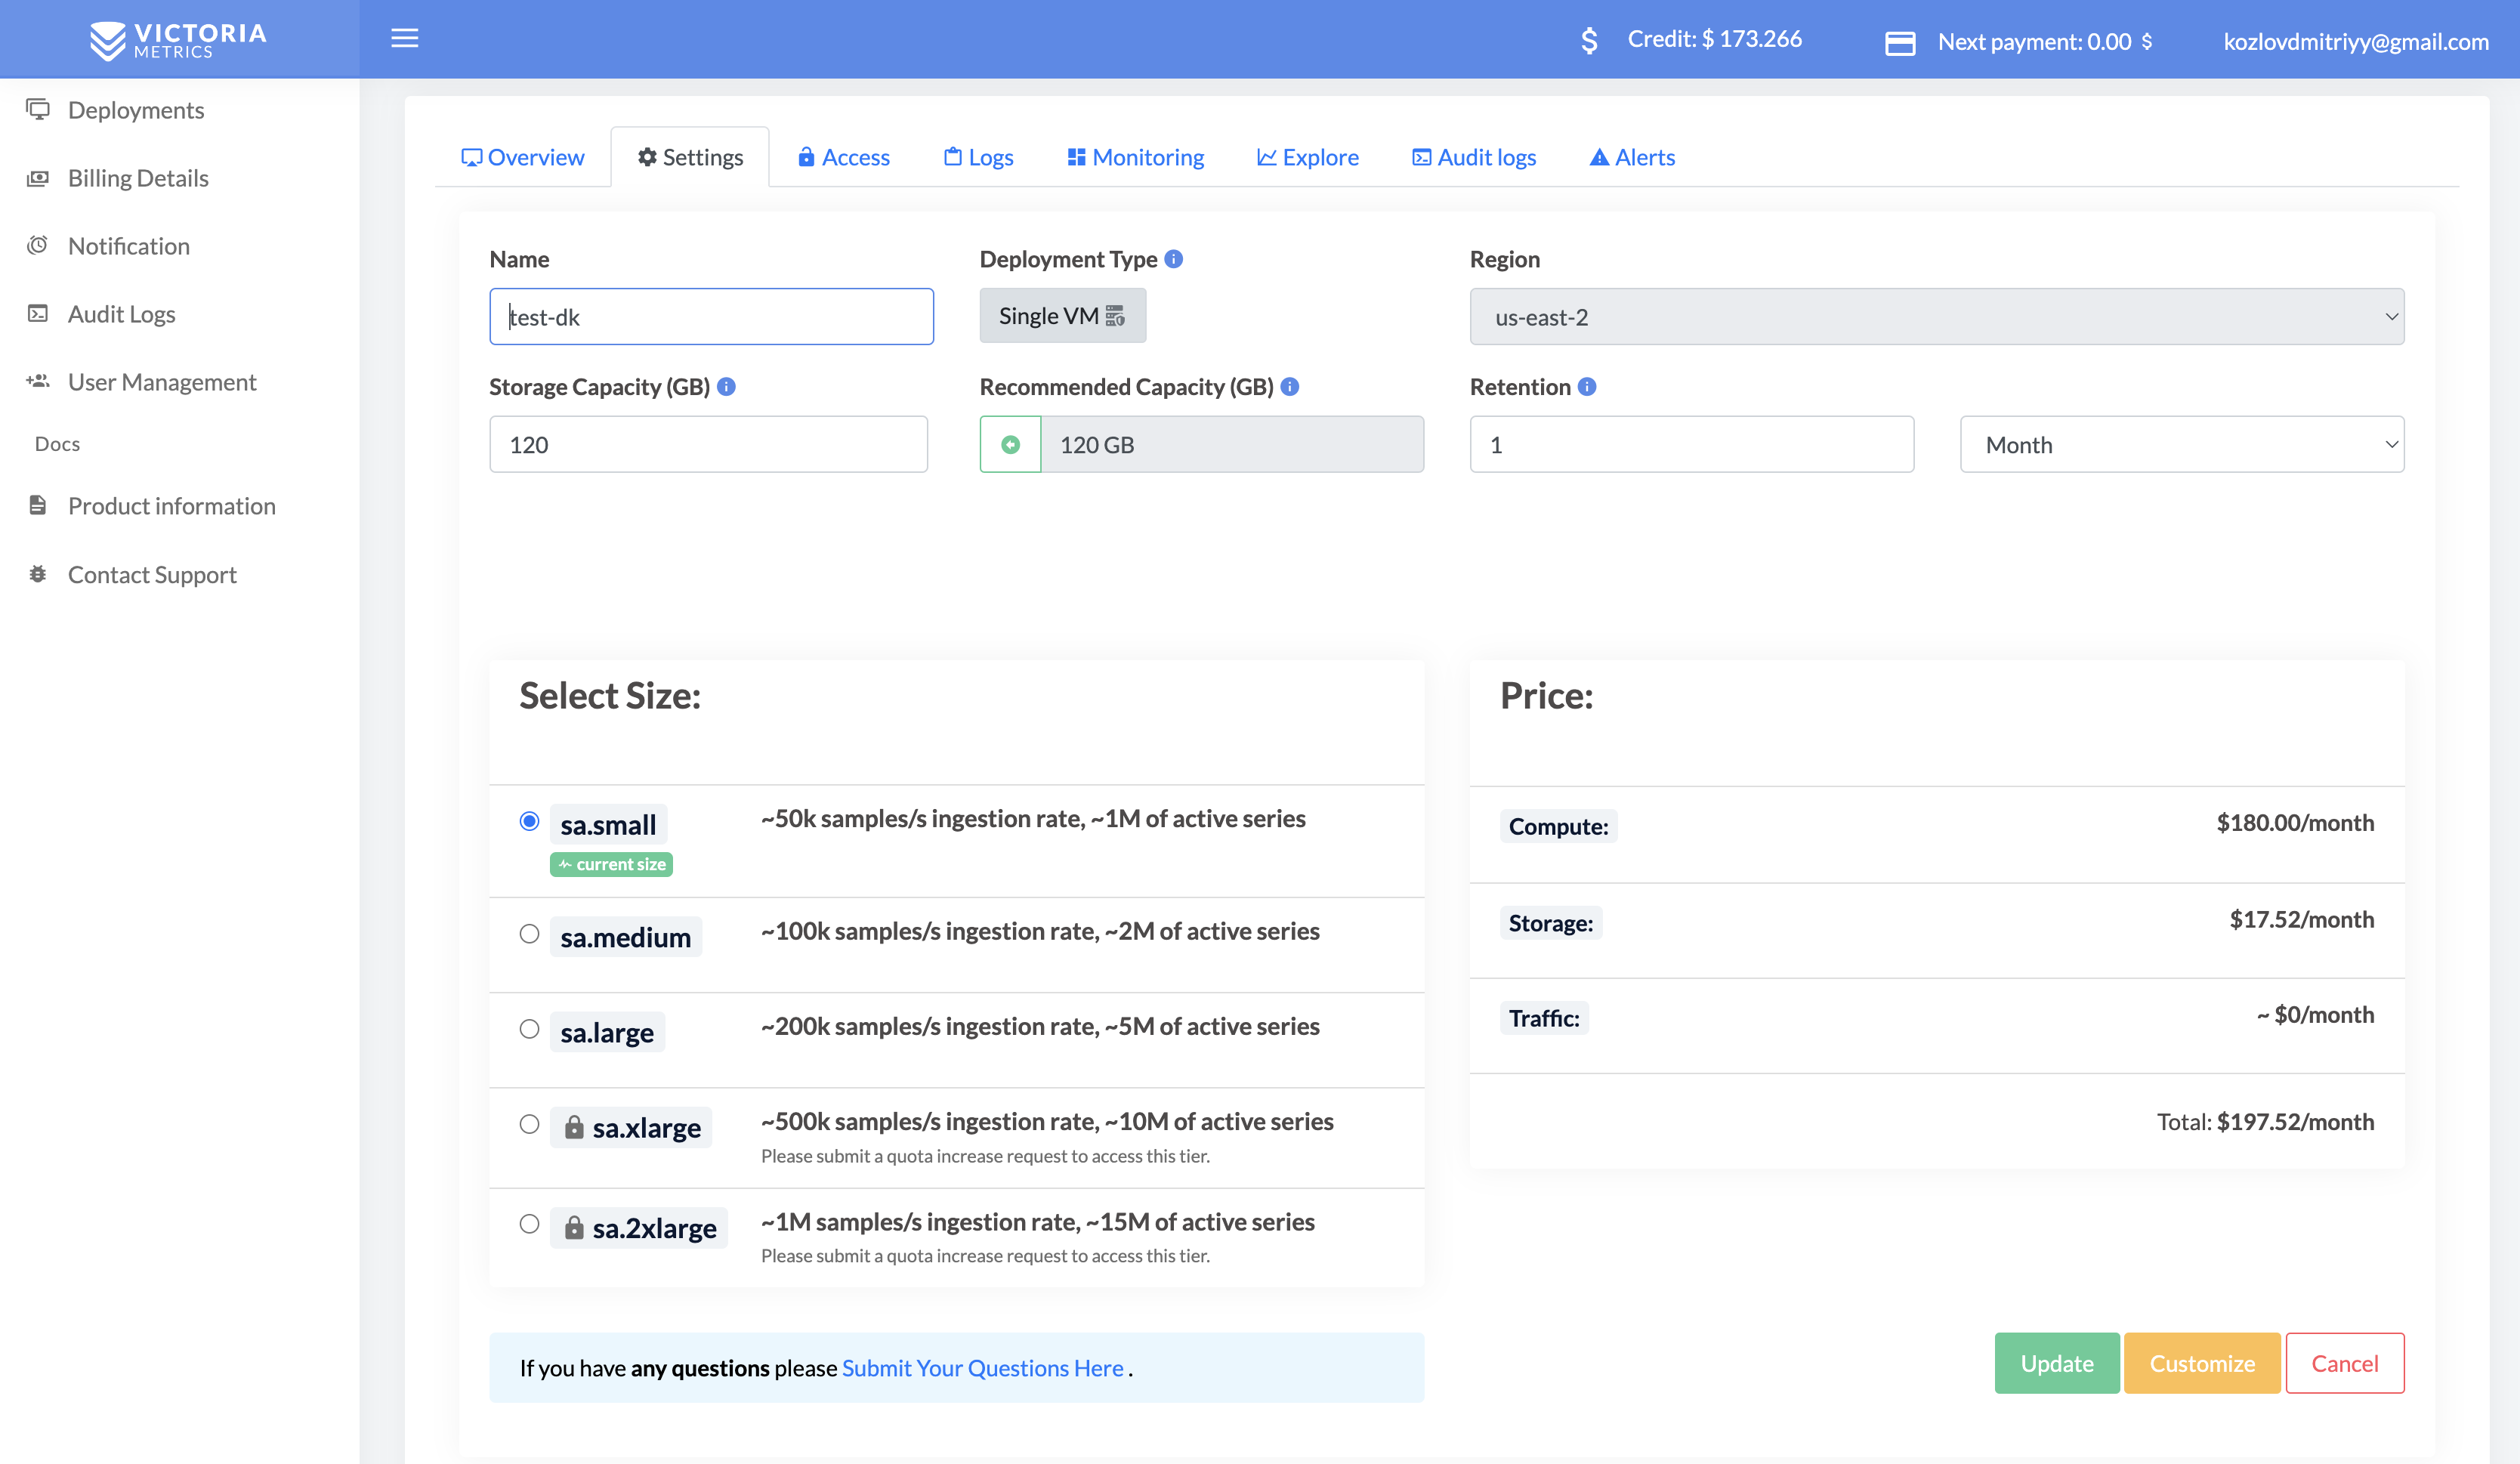Viewport: 2520px width, 1464px height.
Task: Toggle the hamburger sidebar menu
Action: 405,39
